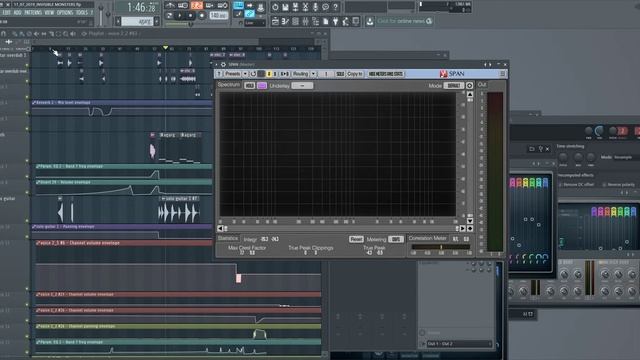Toggle SPAN SOLO button
The height and width of the screenshot is (360, 640).
tap(340, 74)
